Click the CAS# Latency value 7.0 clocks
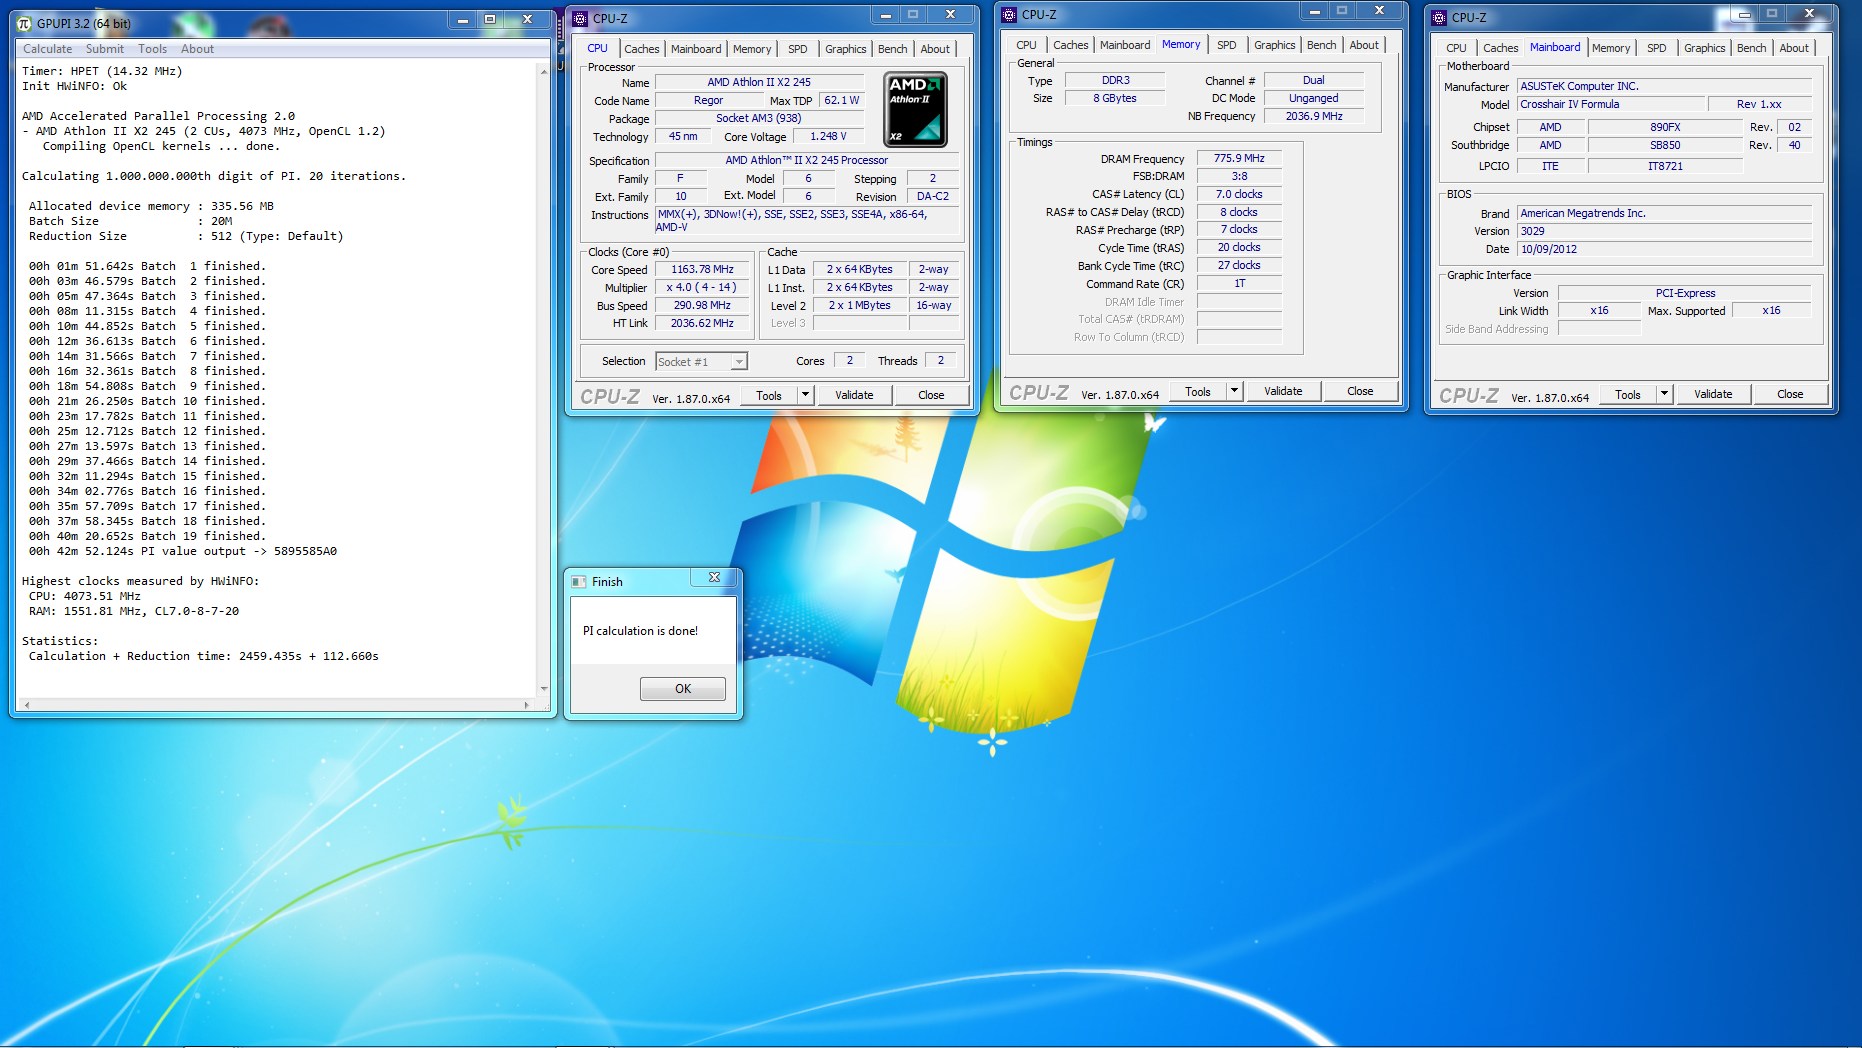Screen dimensions: 1862x1048 click(x=1239, y=194)
